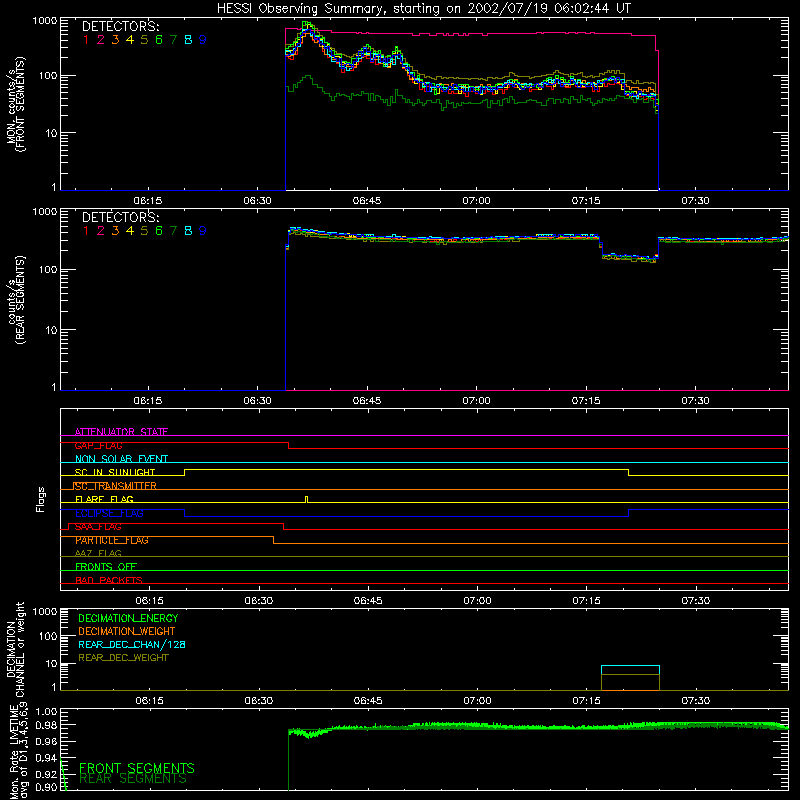Click the REAR SEGMENTS livetime legend text
This screenshot has height=800, width=800.
(133, 779)
